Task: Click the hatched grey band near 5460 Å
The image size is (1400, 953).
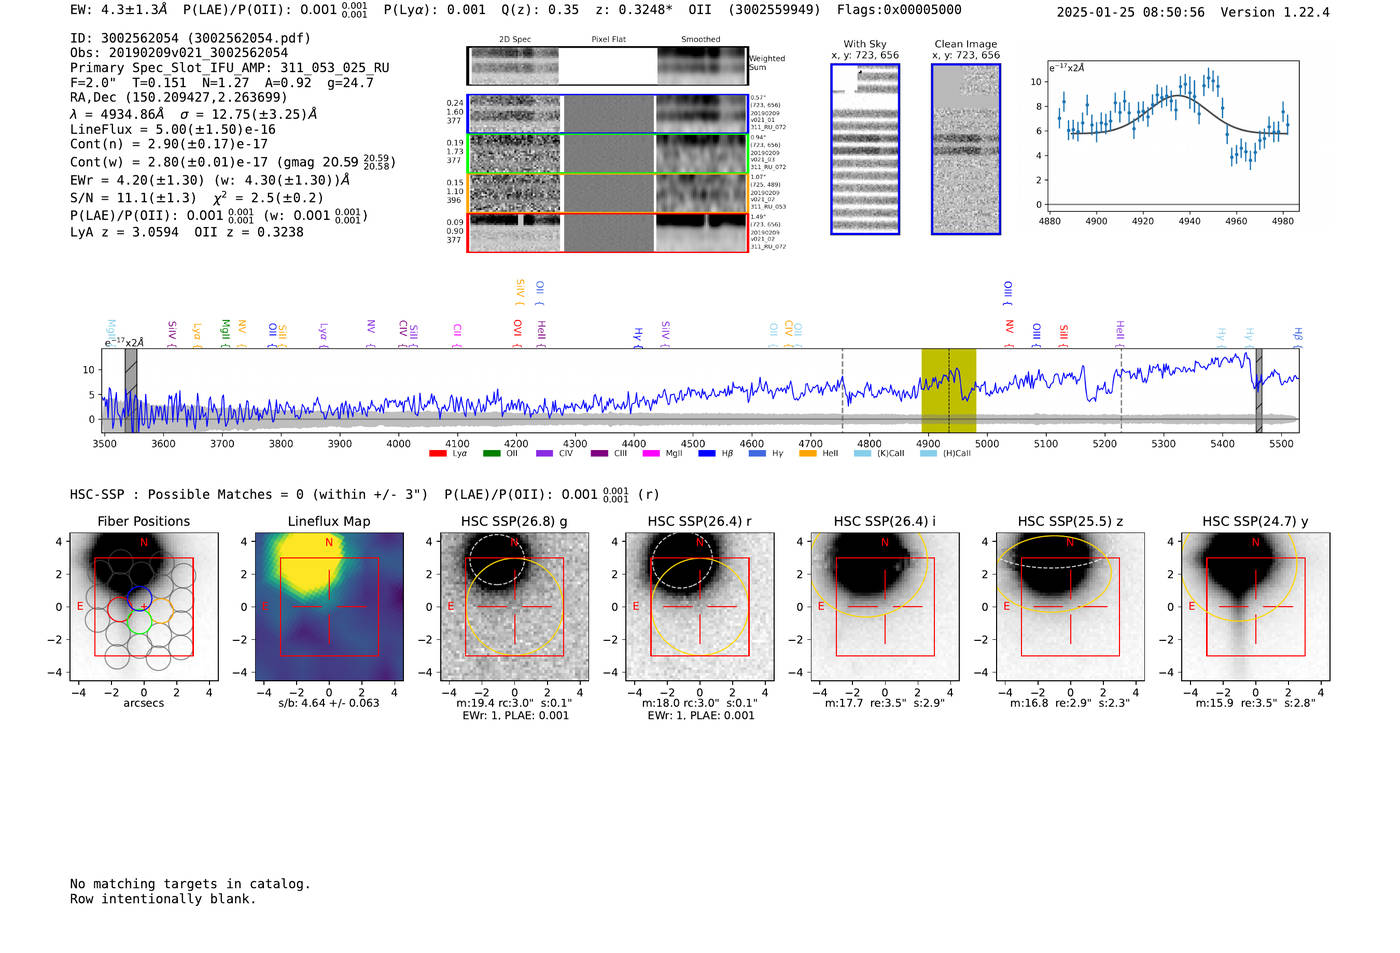Action: 1259,390
